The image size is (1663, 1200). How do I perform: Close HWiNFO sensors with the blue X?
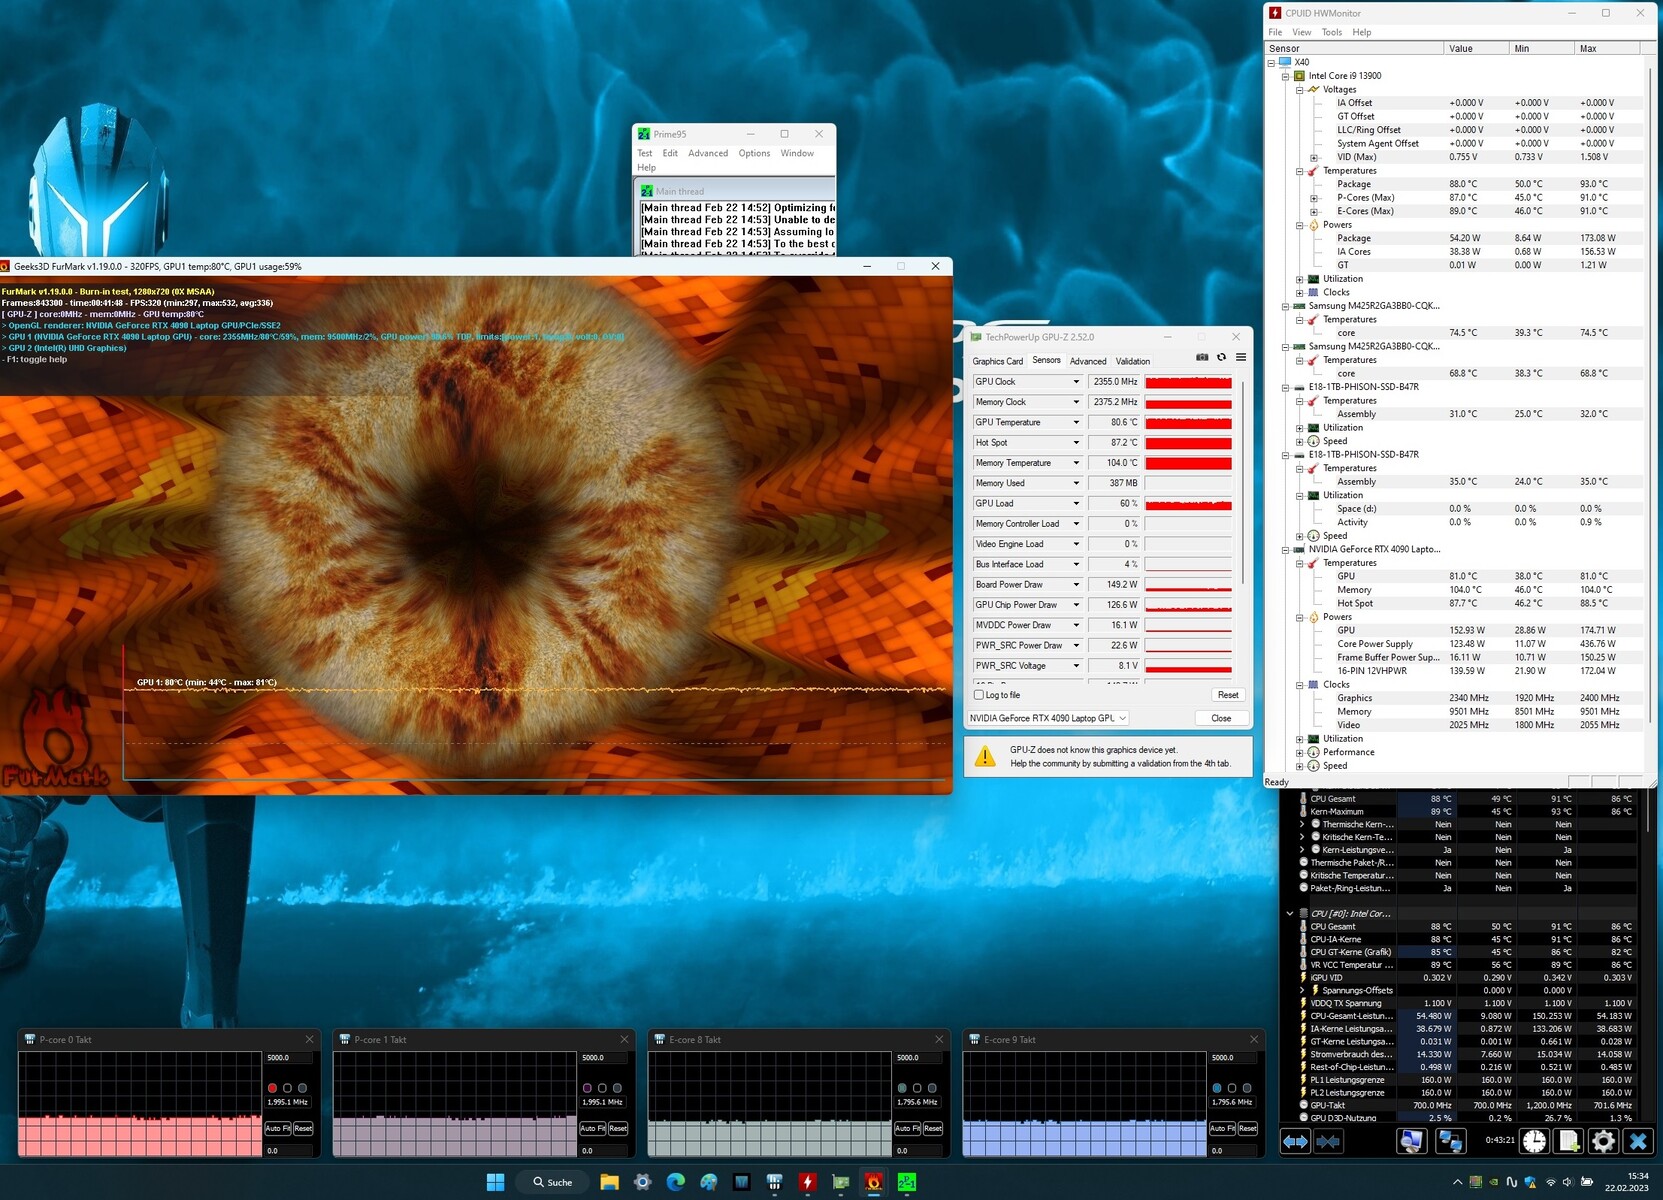(1638, 1141)
